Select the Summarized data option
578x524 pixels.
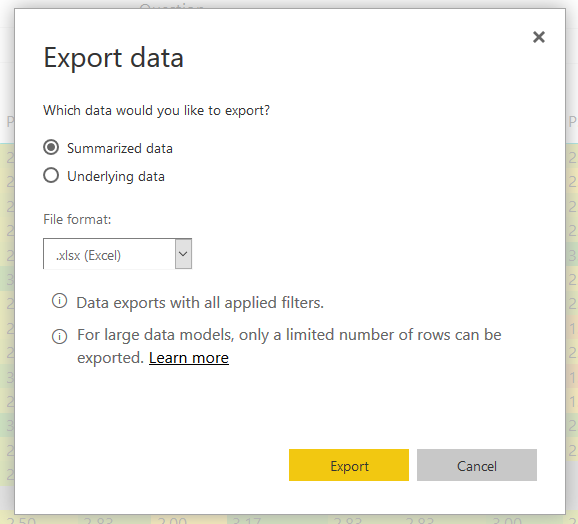[51, 147]
